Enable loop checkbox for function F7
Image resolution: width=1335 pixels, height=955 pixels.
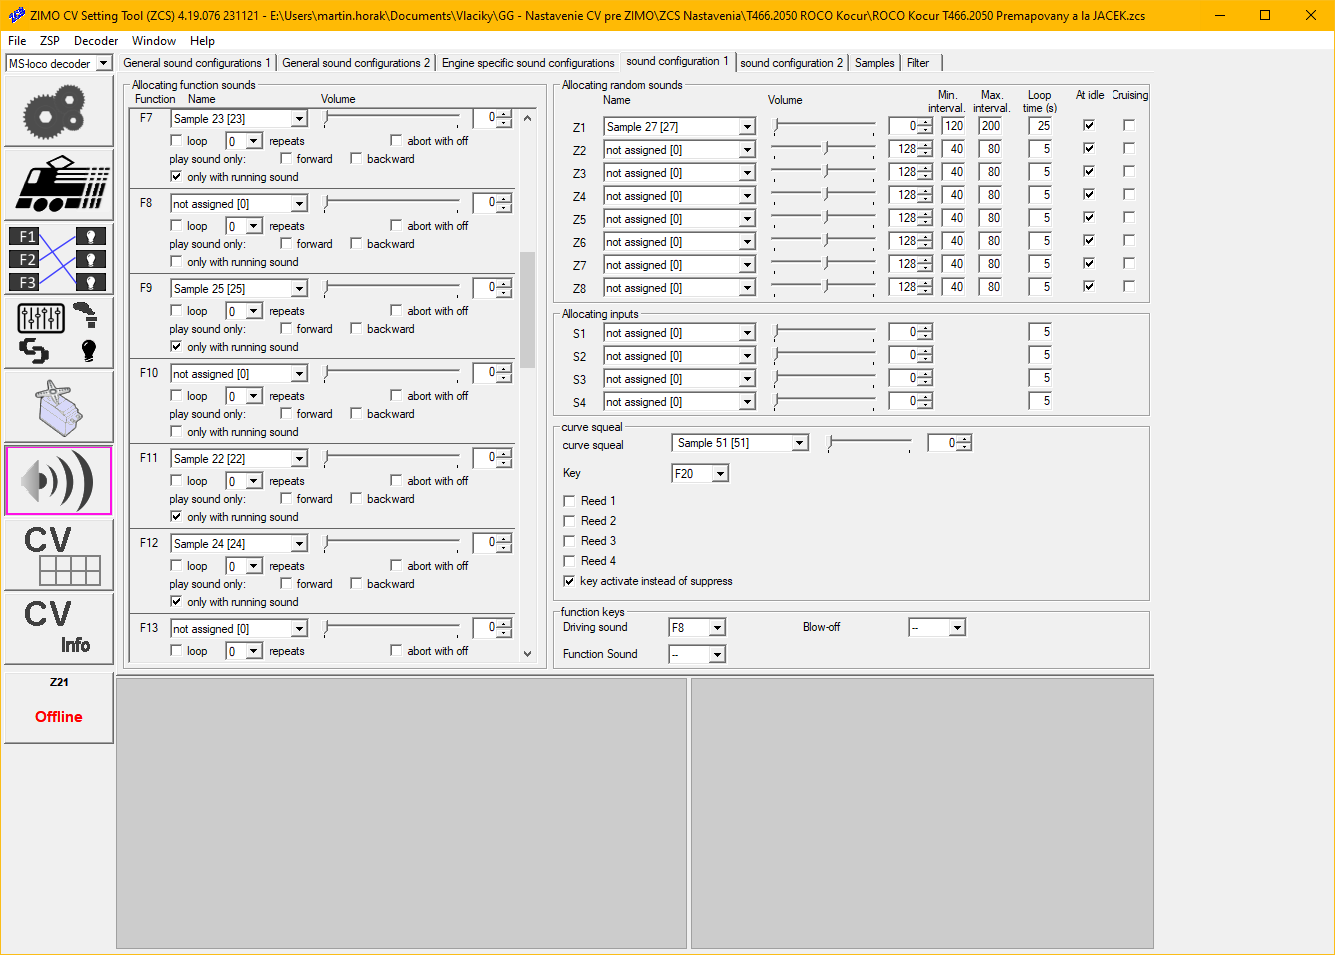click(x=176, y=141)
